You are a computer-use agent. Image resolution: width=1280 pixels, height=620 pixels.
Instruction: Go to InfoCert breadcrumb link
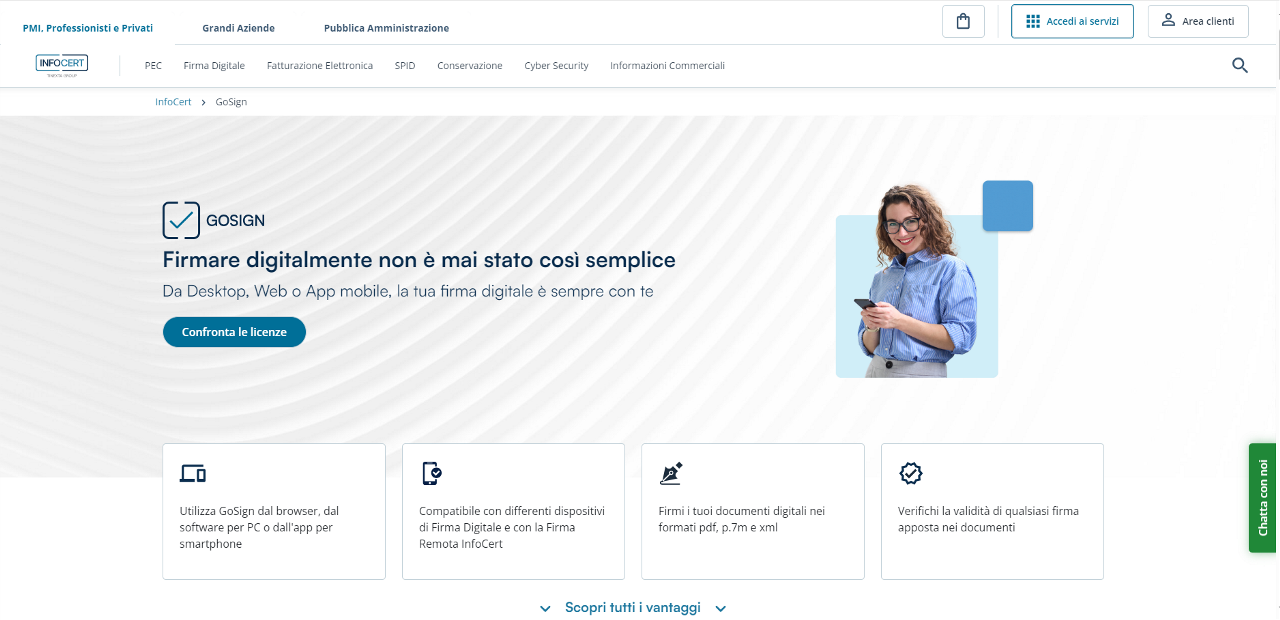173,102
